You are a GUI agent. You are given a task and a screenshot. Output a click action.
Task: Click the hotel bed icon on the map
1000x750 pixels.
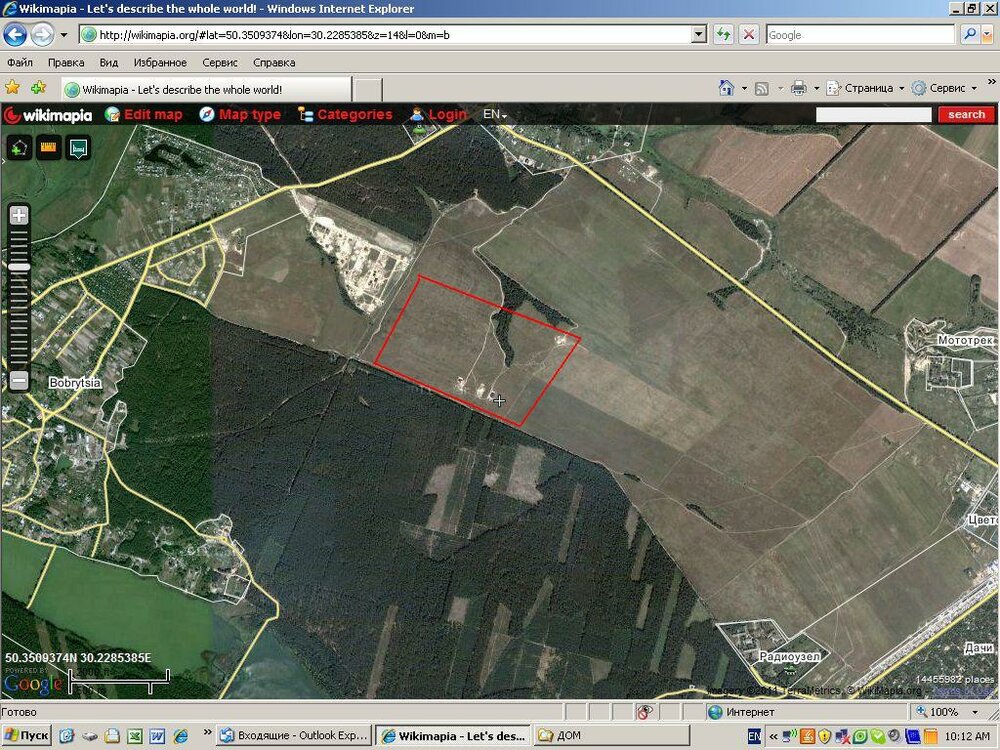(x=78, y=148)
